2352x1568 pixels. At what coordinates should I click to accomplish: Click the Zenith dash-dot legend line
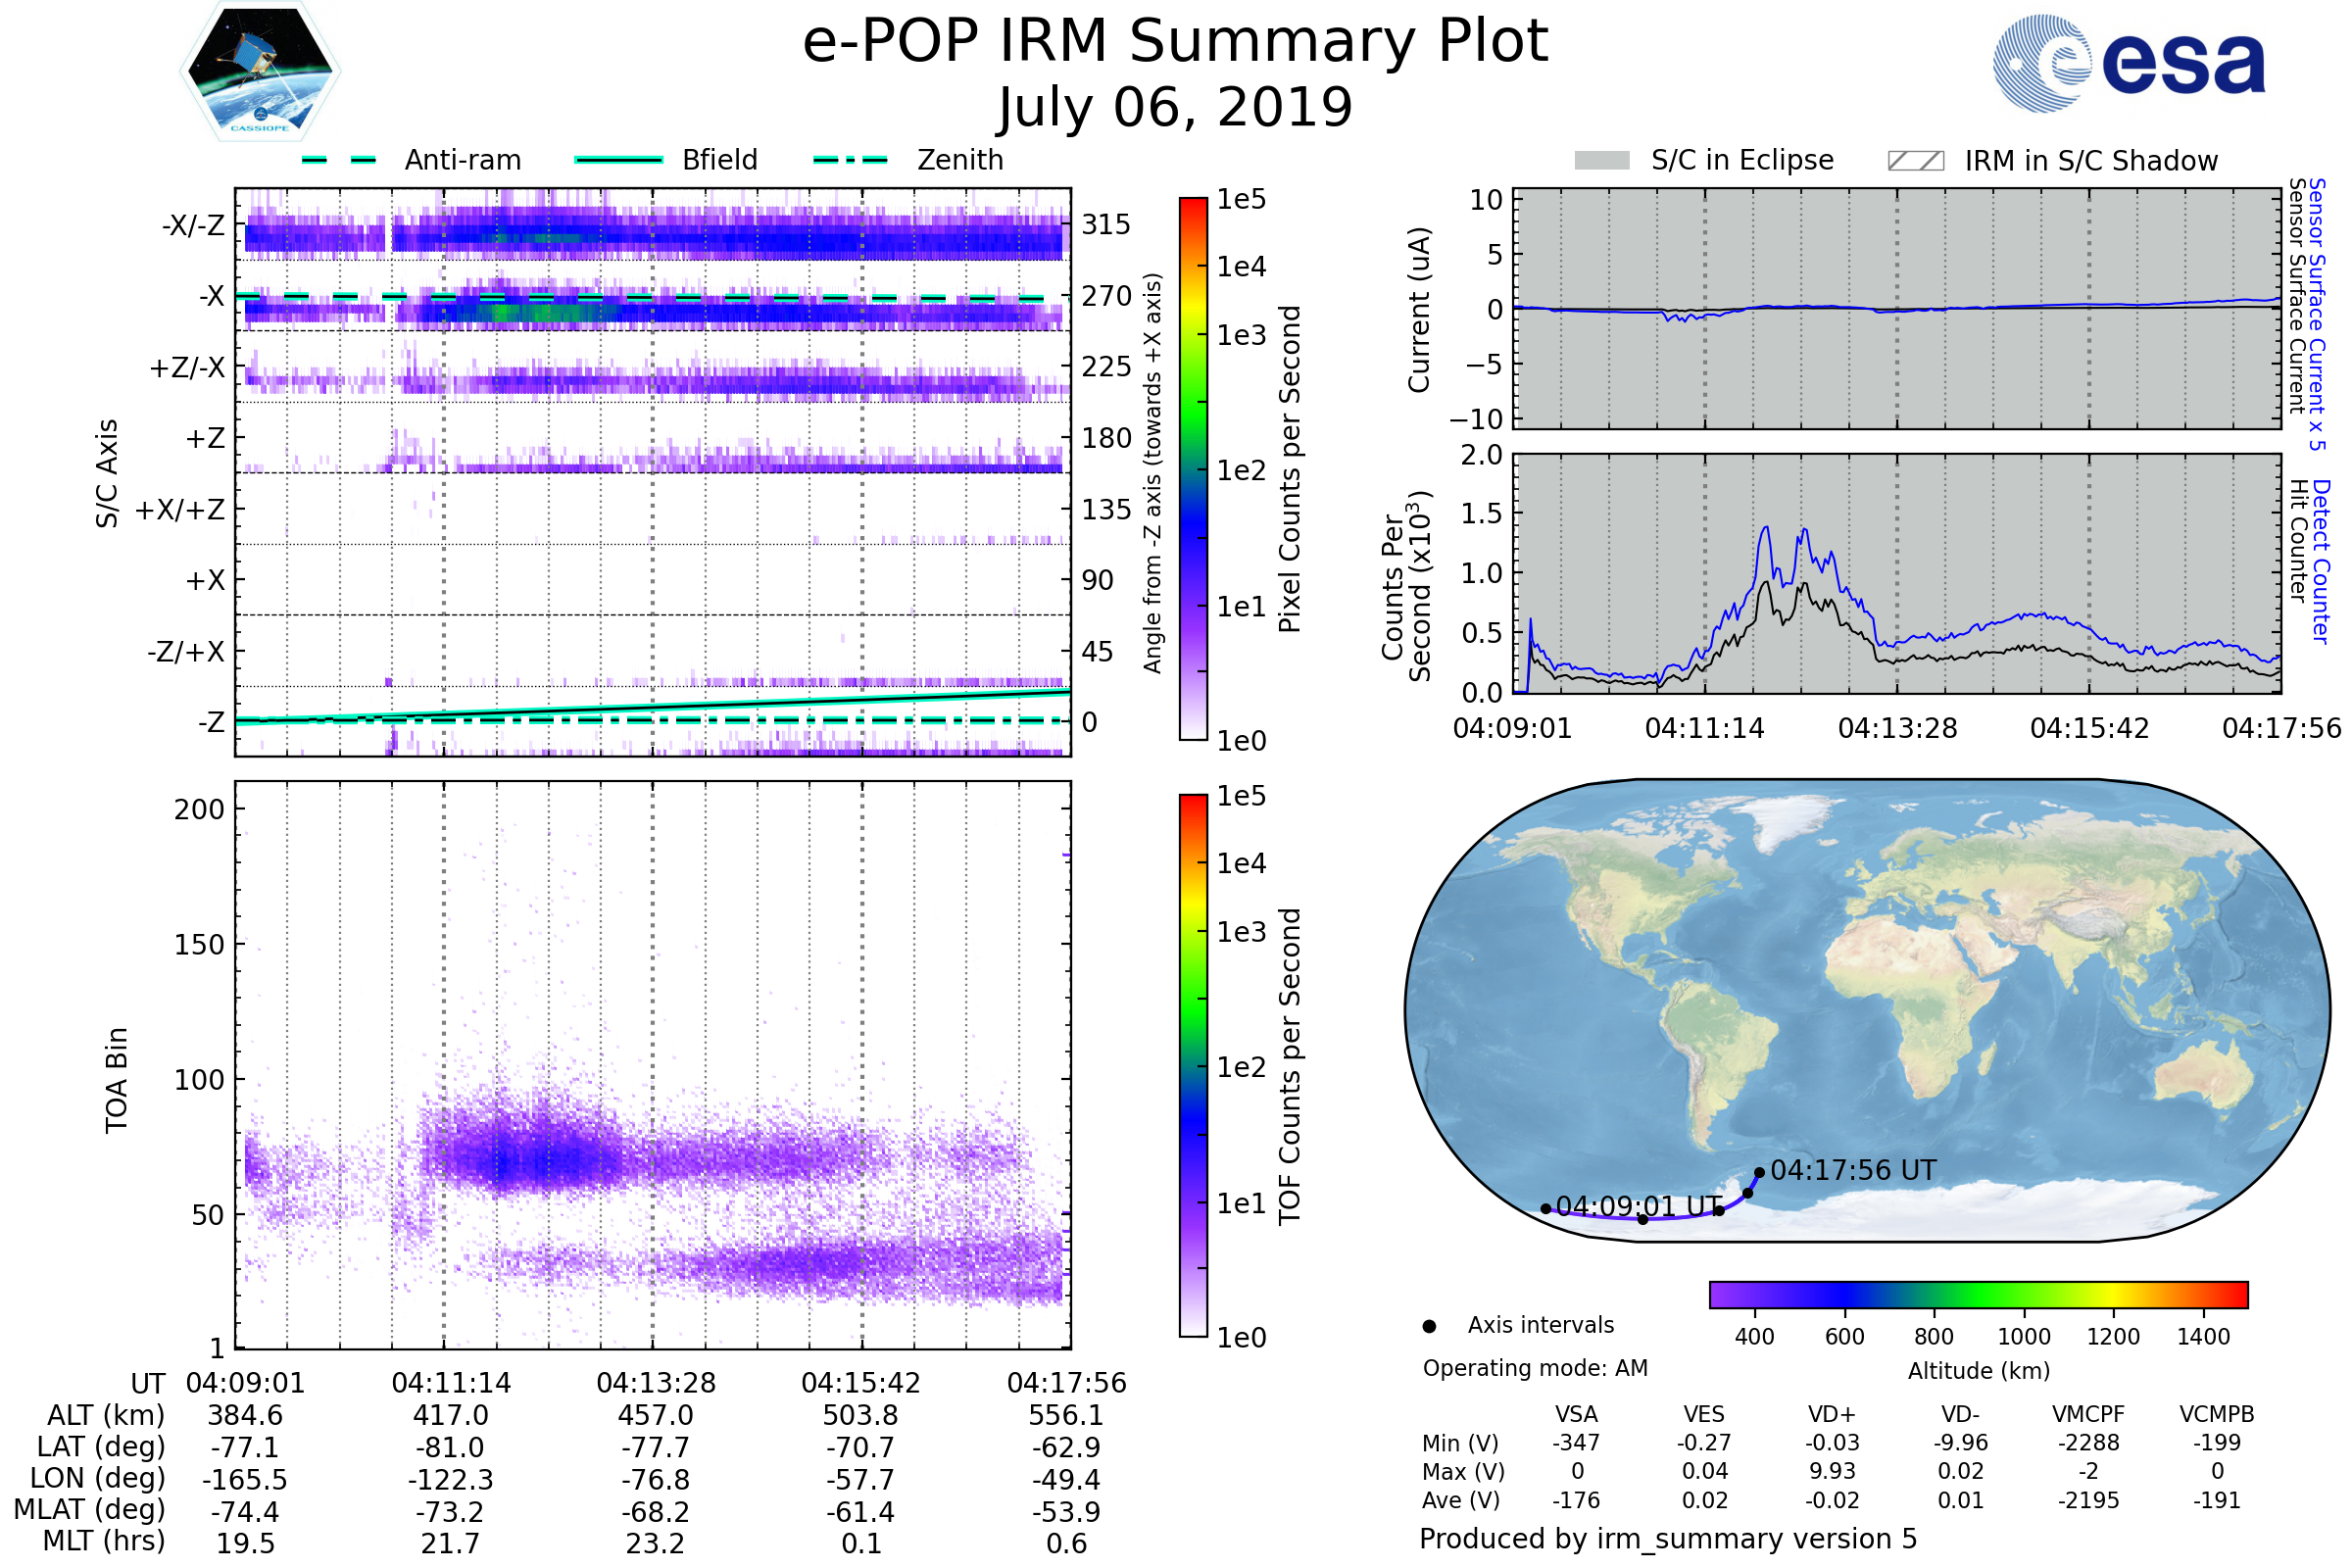coord(850,160)
